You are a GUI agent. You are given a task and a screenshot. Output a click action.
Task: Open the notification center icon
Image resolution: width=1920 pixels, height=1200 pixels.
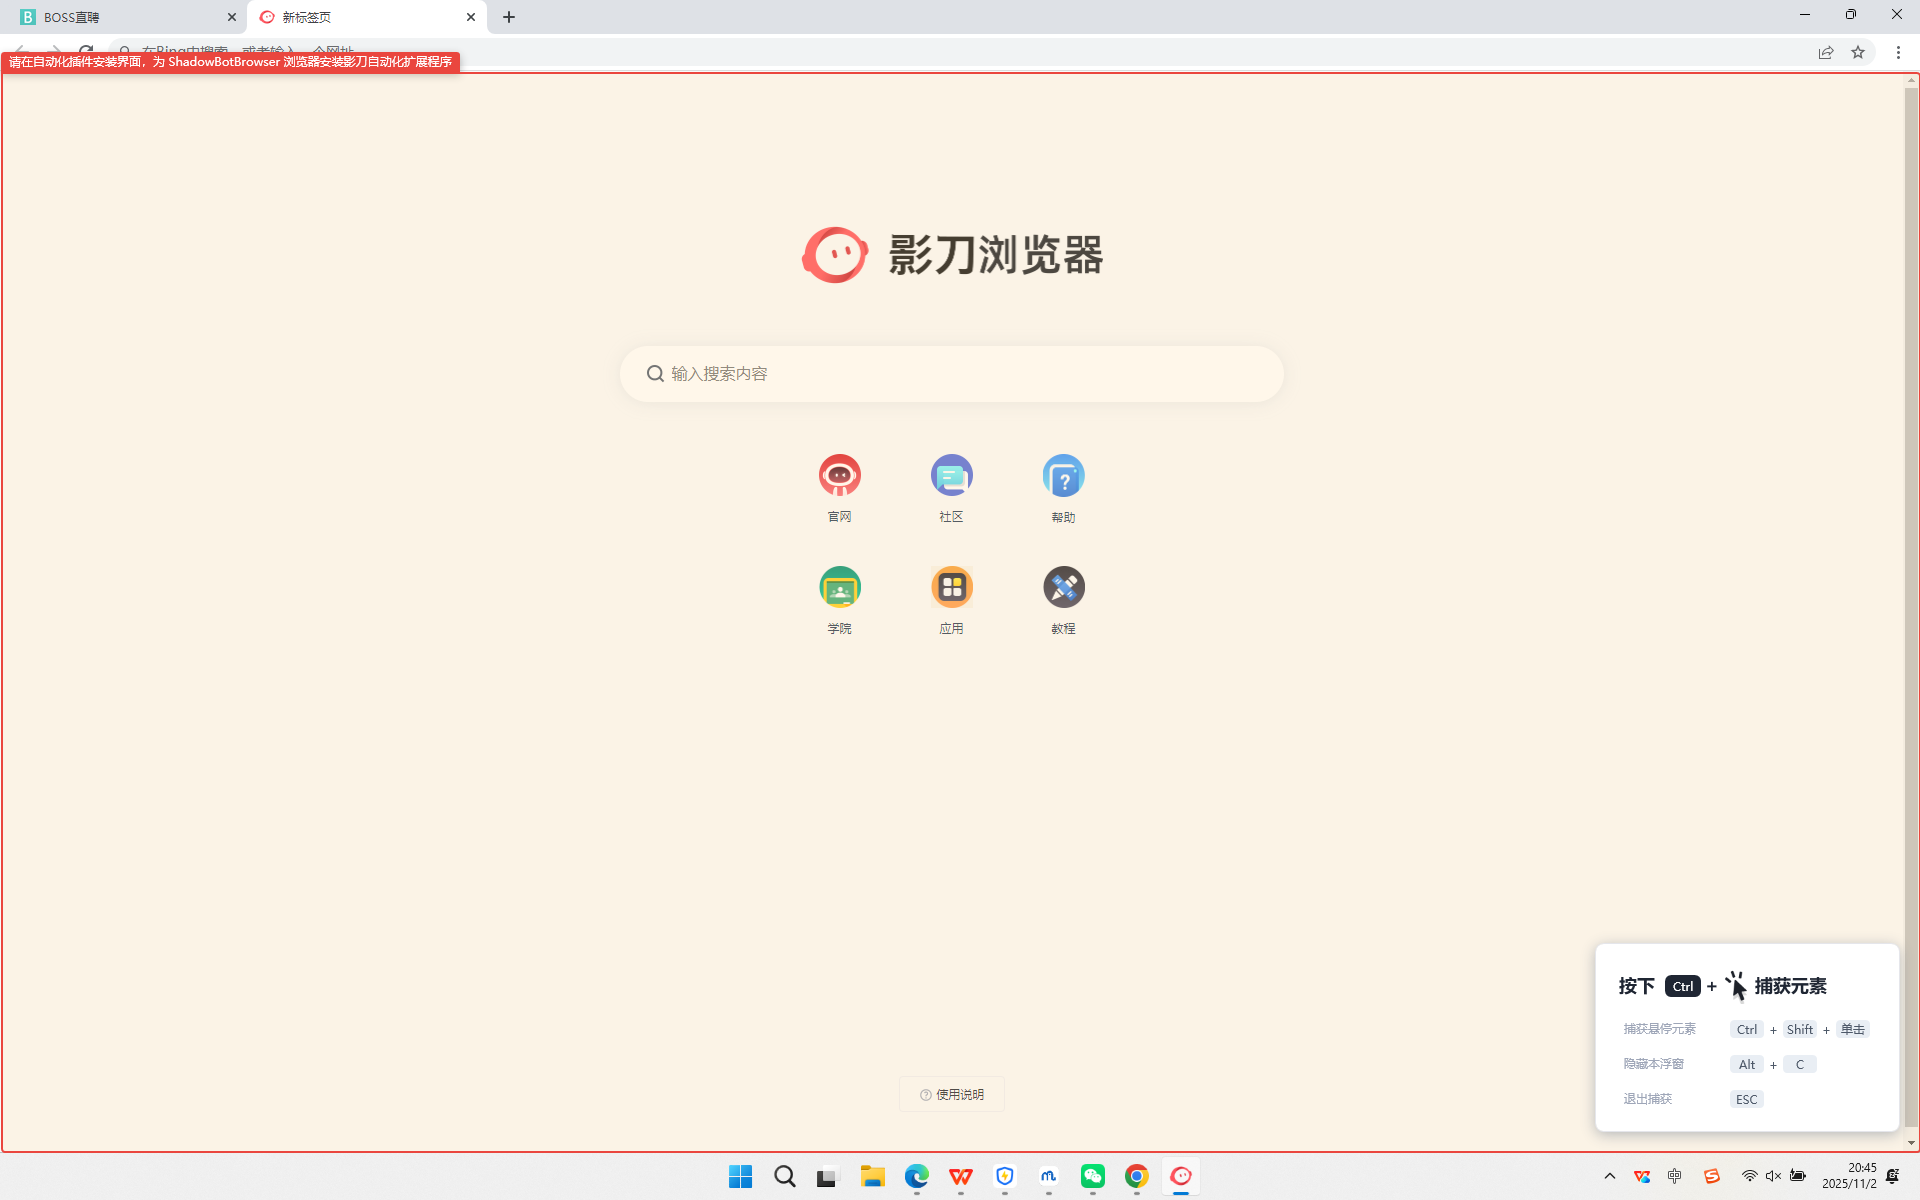1893,1176
